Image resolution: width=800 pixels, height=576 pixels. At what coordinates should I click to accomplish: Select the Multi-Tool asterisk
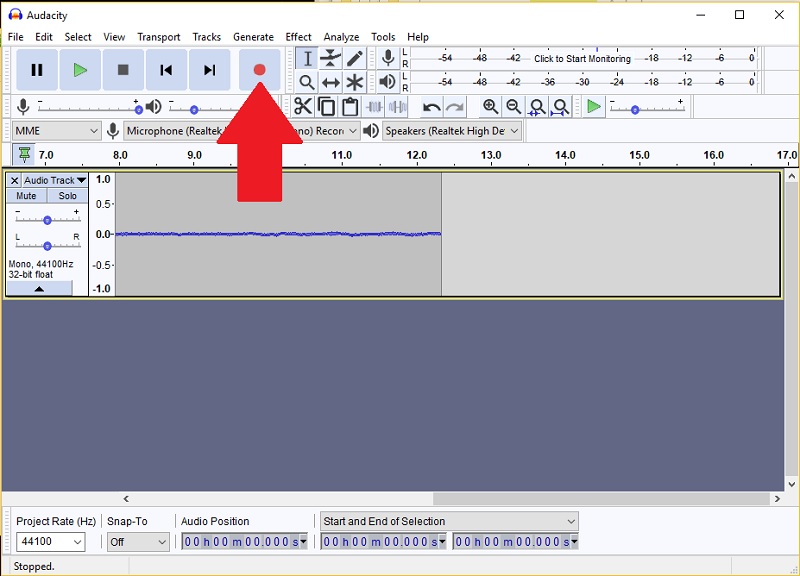click(x=355, y=82)
